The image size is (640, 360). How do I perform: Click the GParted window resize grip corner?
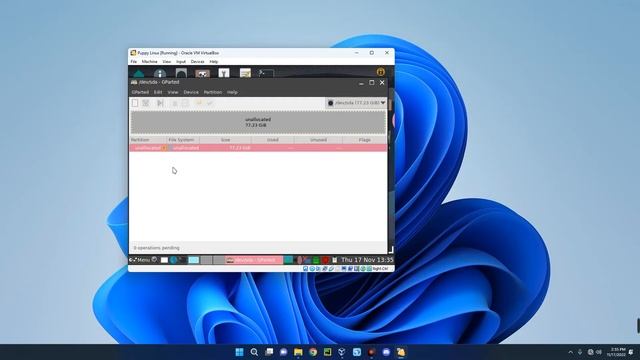click(x=390, y=249)
